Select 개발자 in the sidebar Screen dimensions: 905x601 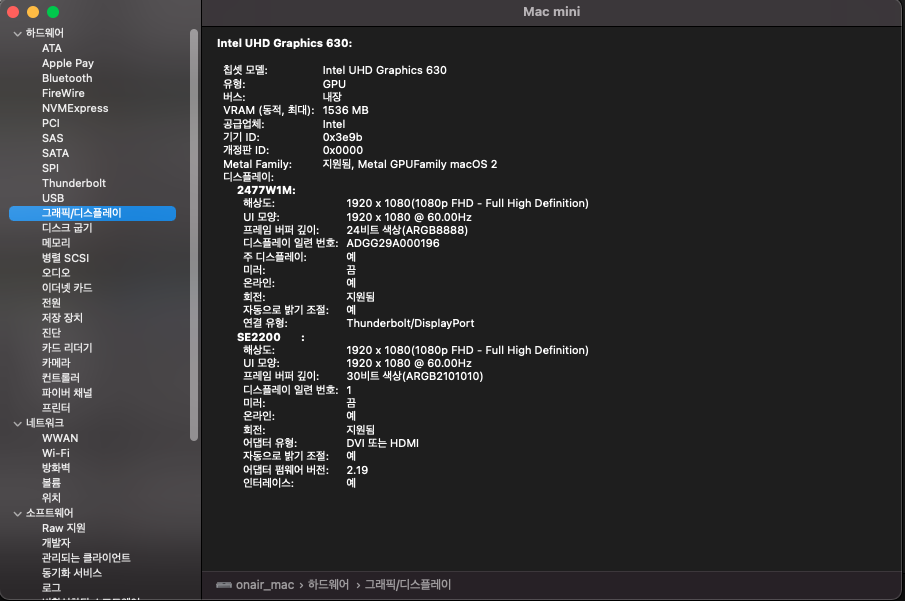point(56,543)
